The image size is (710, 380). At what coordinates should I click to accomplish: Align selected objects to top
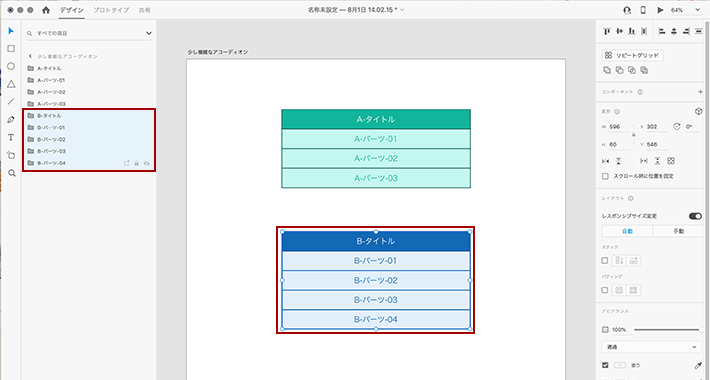[x=607, y=31]
